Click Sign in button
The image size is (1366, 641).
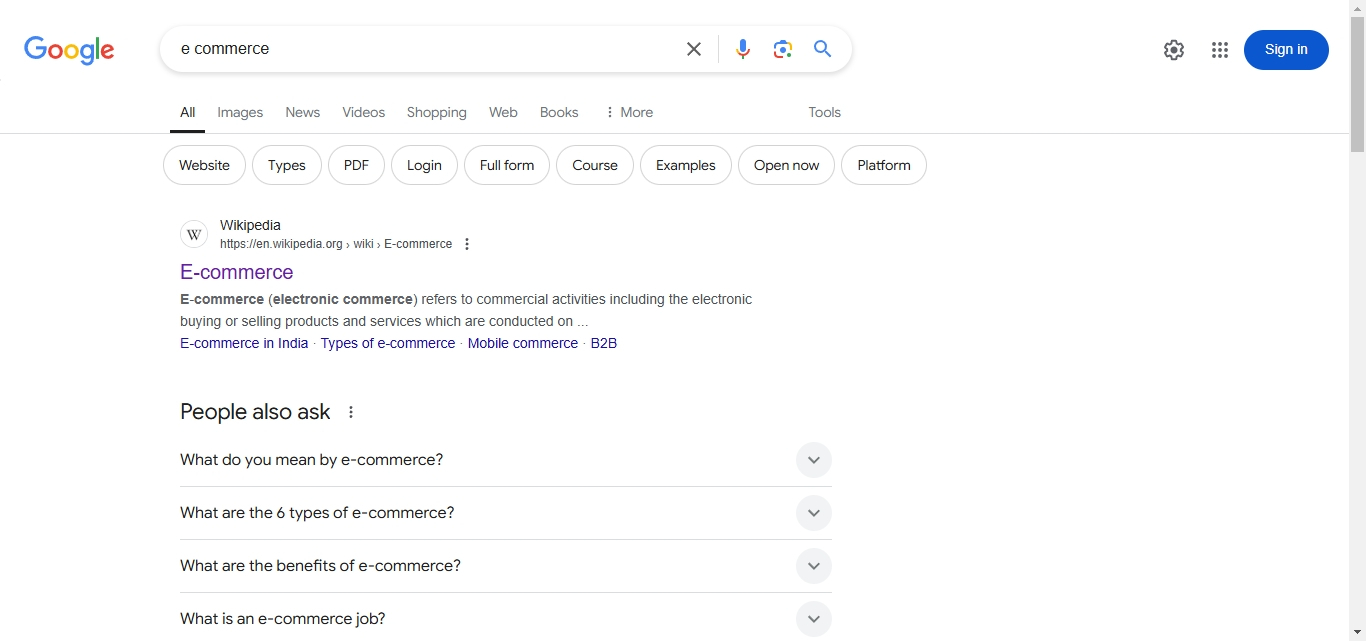pos(1286,50)
